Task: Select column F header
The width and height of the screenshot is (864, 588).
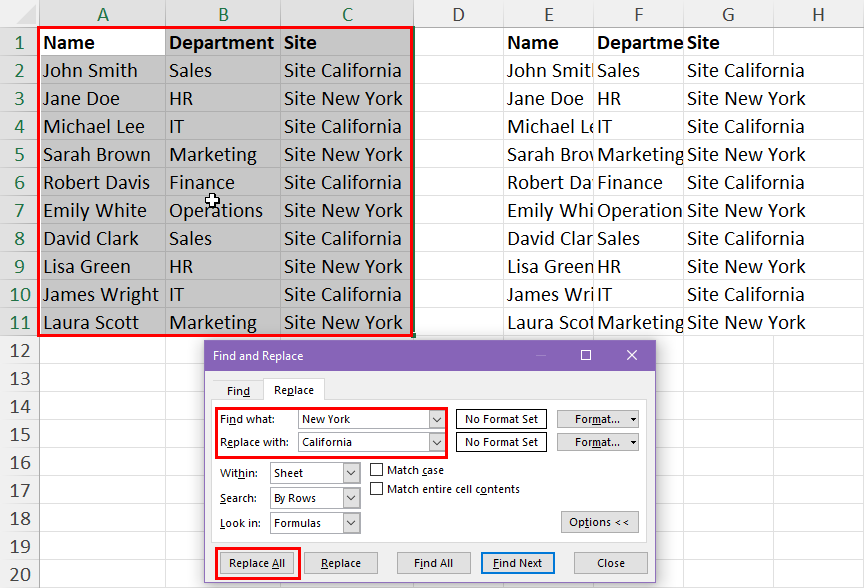Action: click(x=639, y=14)
